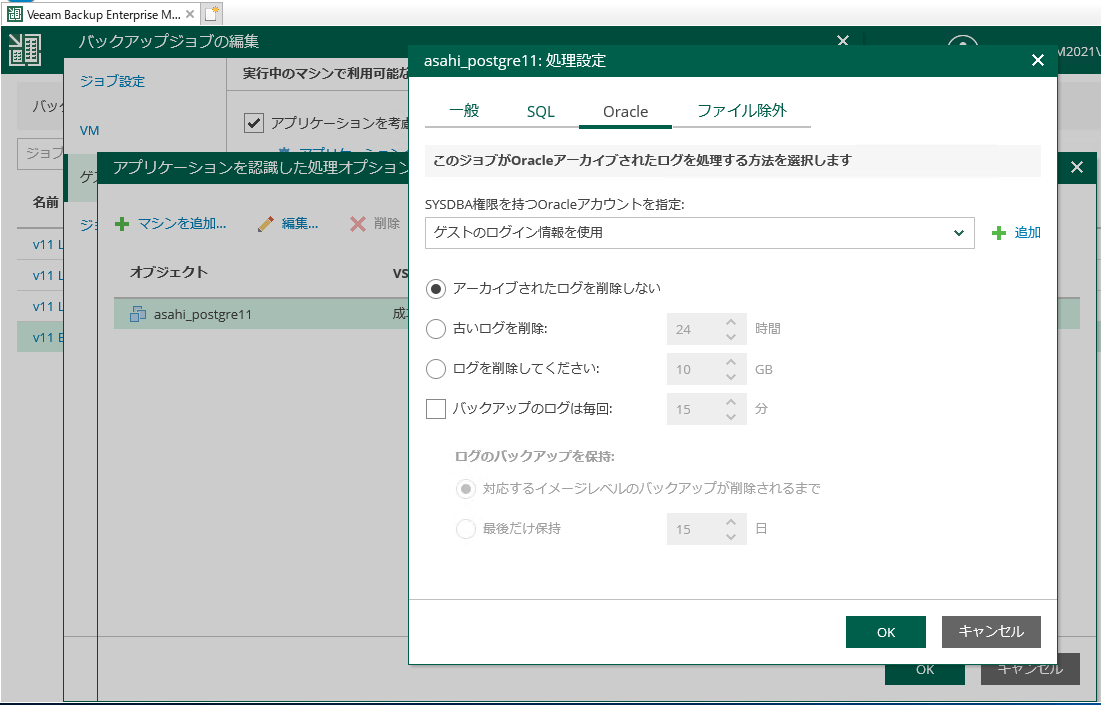Click the green plus icon for マシンを追加
The height and width of the screenshot is (705, 1101).
click(122, 224)
